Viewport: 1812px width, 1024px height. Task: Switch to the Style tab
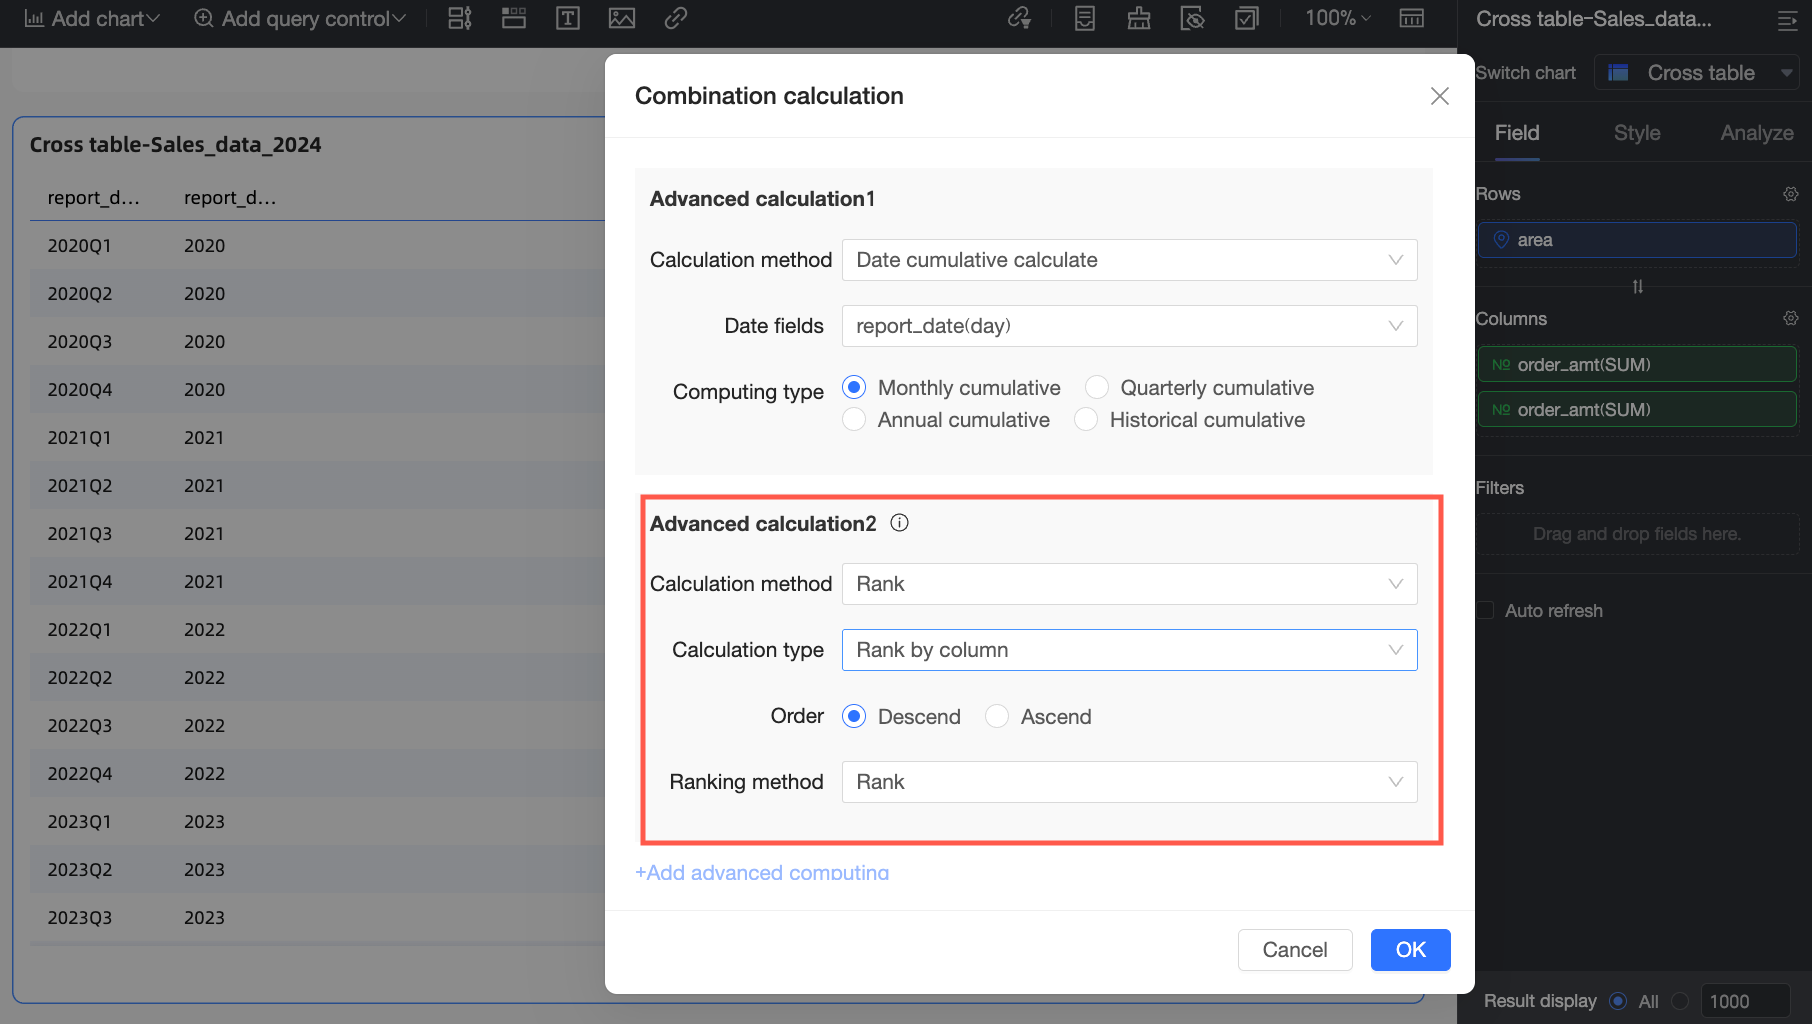pos(1637,133)
